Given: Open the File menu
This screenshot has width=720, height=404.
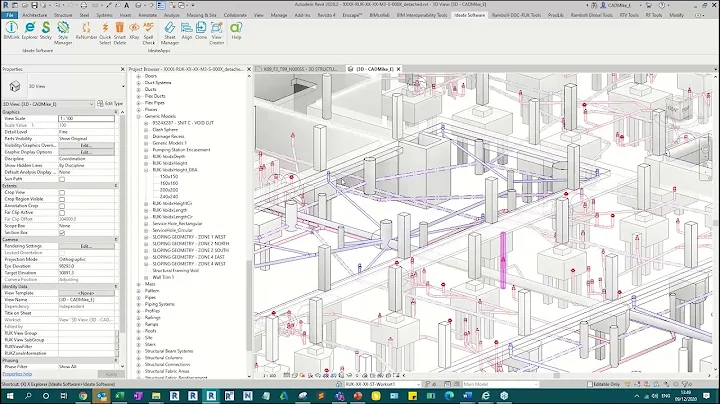Looking at the screenshot, I should pos(10,15).
